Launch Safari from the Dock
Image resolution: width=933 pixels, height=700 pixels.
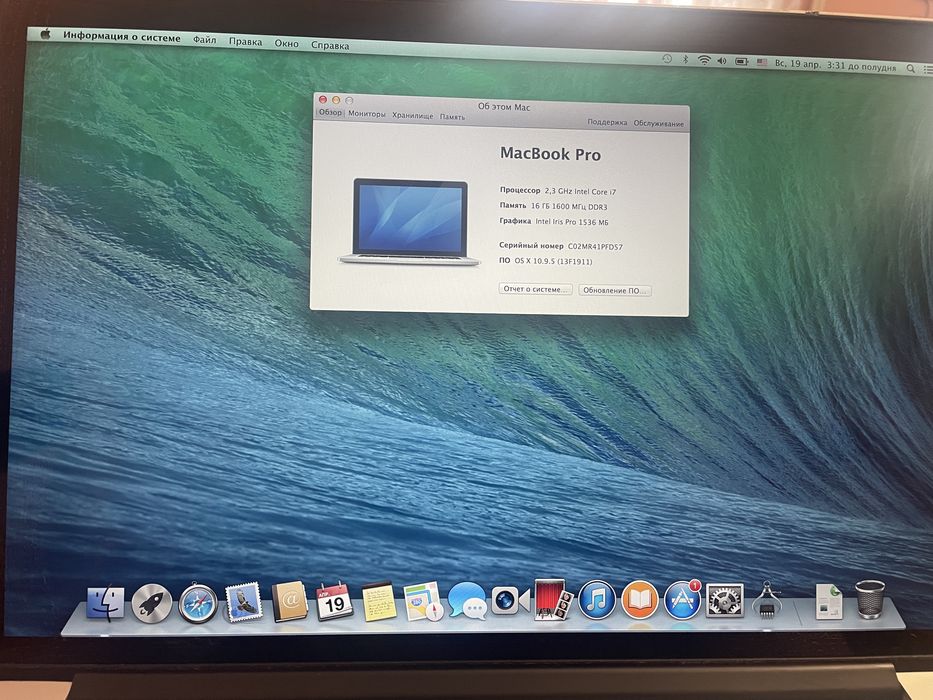(x=198, y=603)
